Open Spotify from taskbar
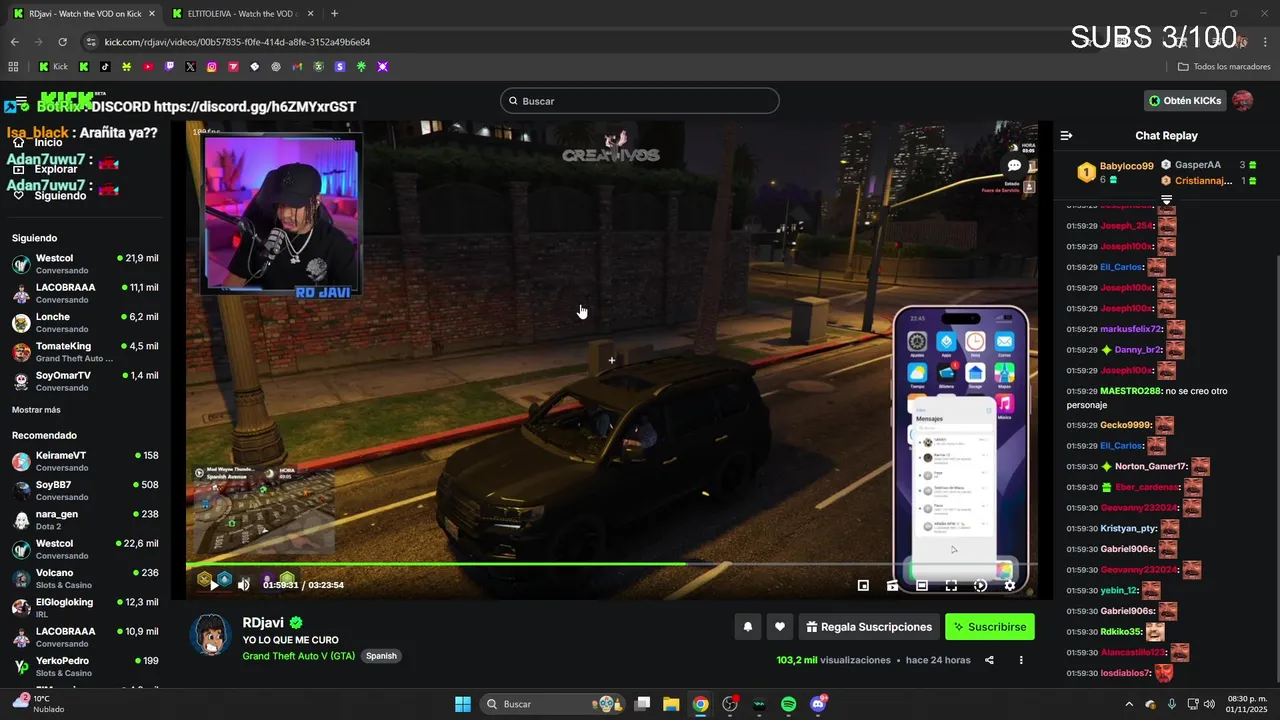Viewport: 1280px width, 720px height. (788, 704)
